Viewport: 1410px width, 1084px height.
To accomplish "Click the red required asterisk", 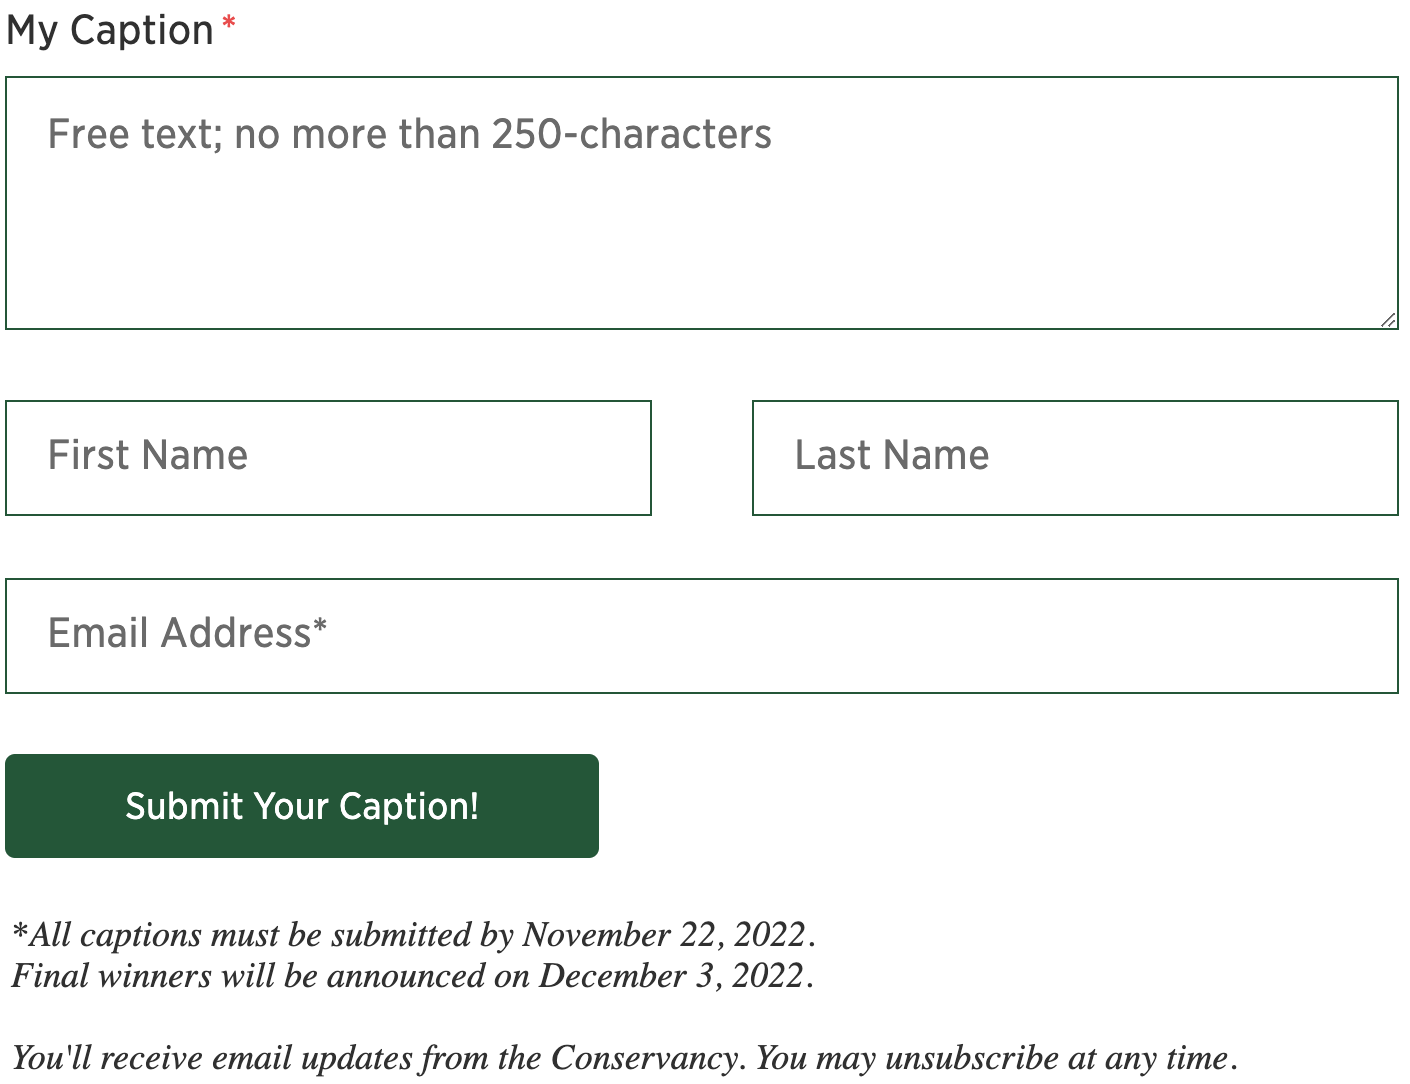I will coord(229,25).
